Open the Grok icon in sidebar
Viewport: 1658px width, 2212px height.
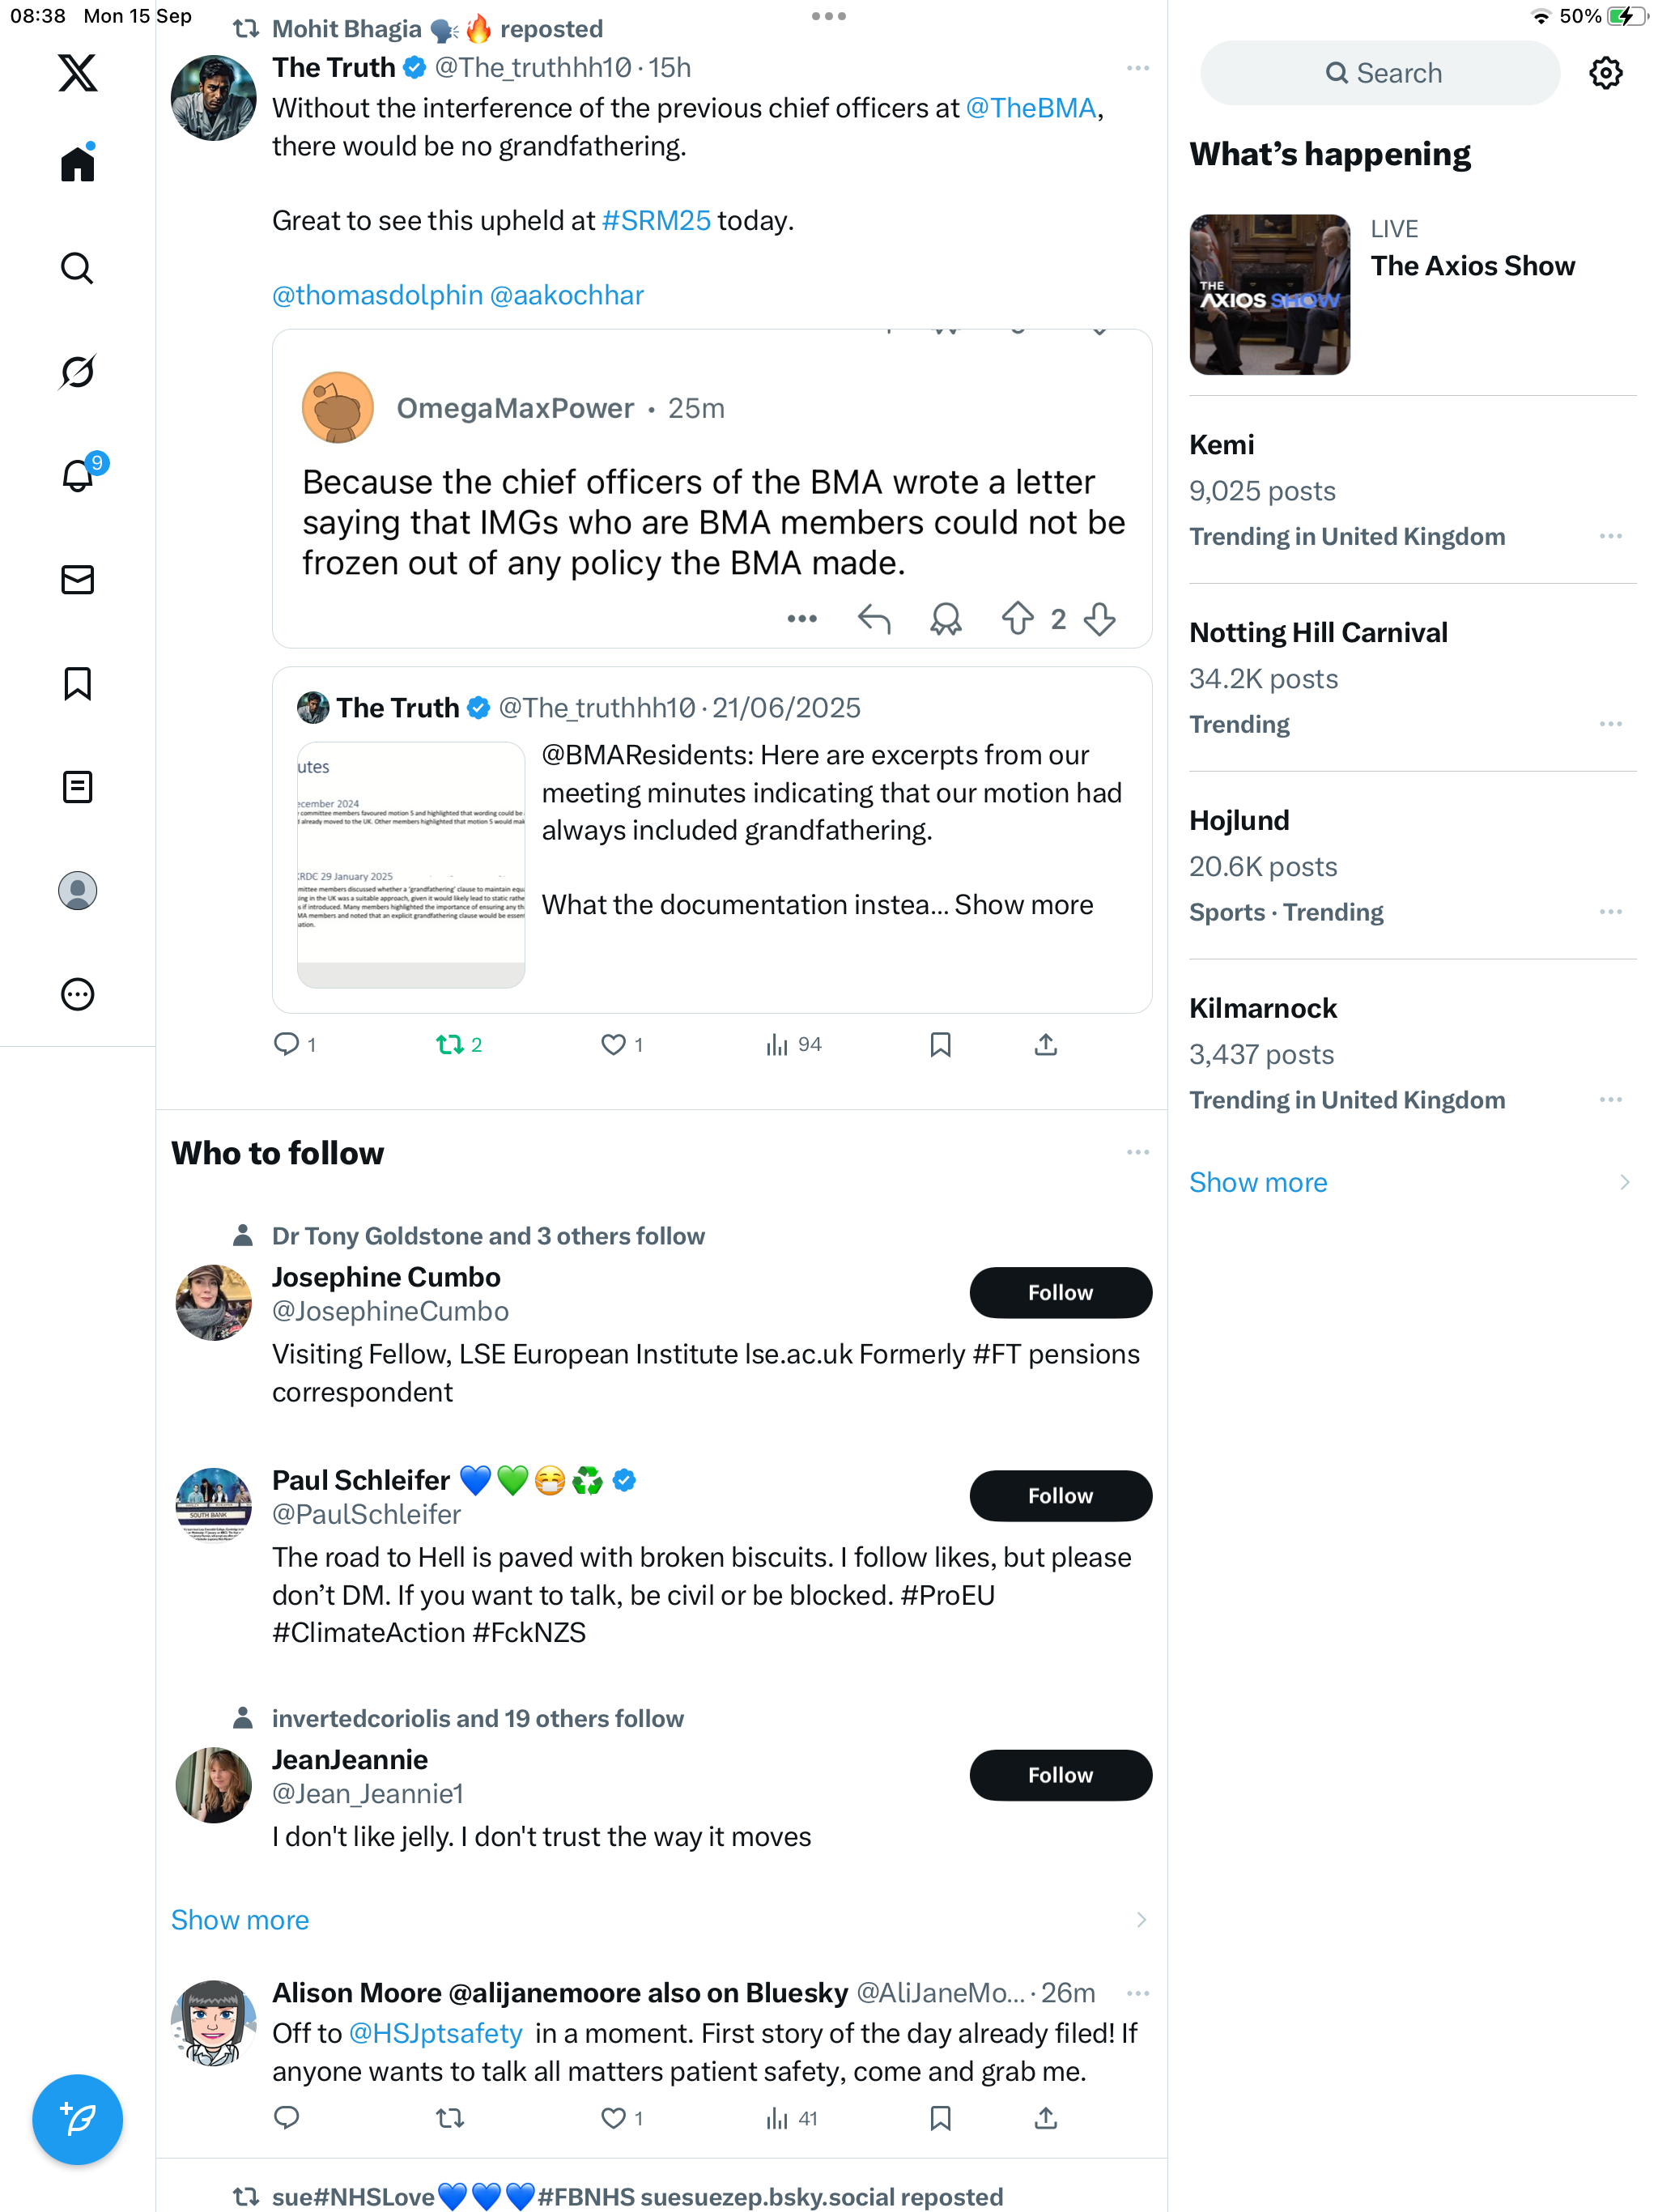[x=77, y=372]
